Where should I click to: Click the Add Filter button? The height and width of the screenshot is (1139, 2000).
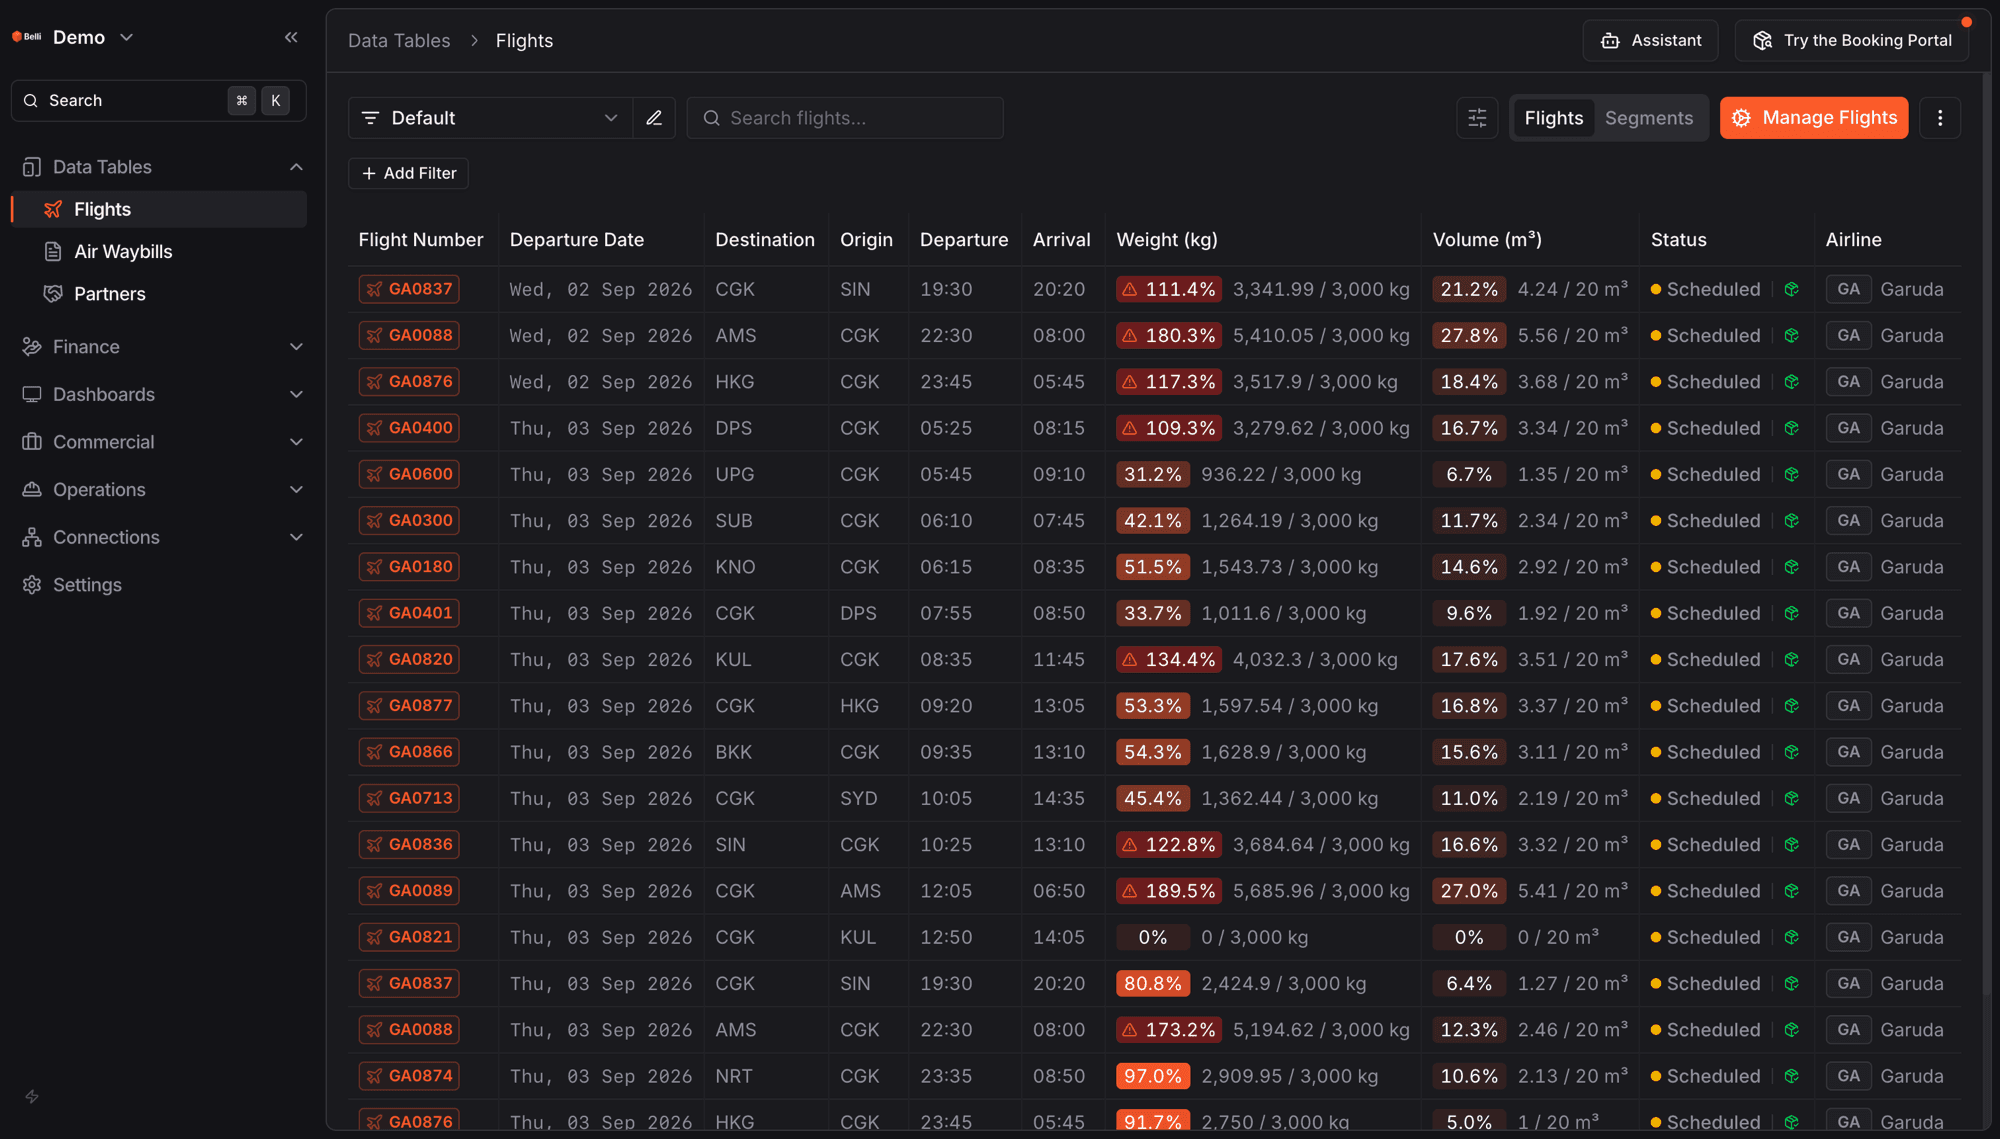pos(408,173)
